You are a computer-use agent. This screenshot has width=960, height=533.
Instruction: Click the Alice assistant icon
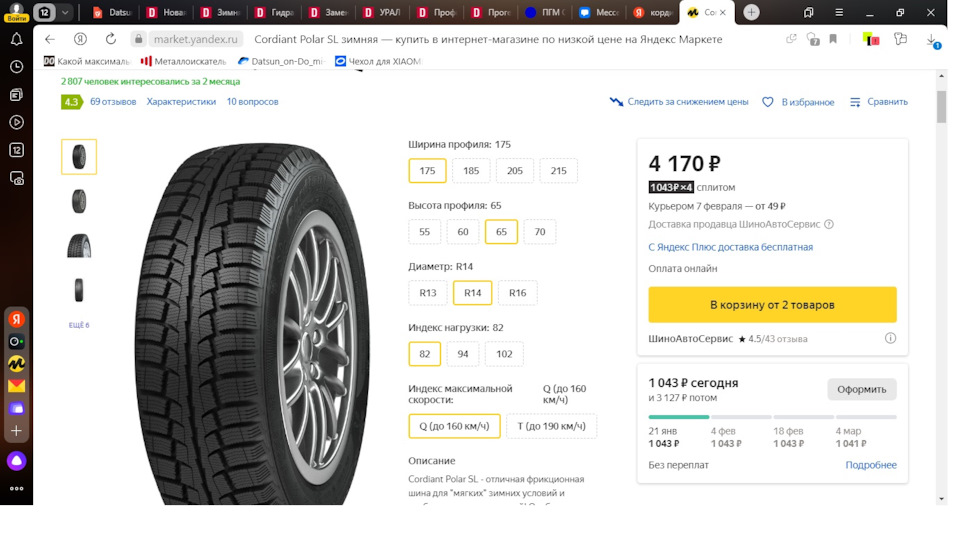point(16,461)
